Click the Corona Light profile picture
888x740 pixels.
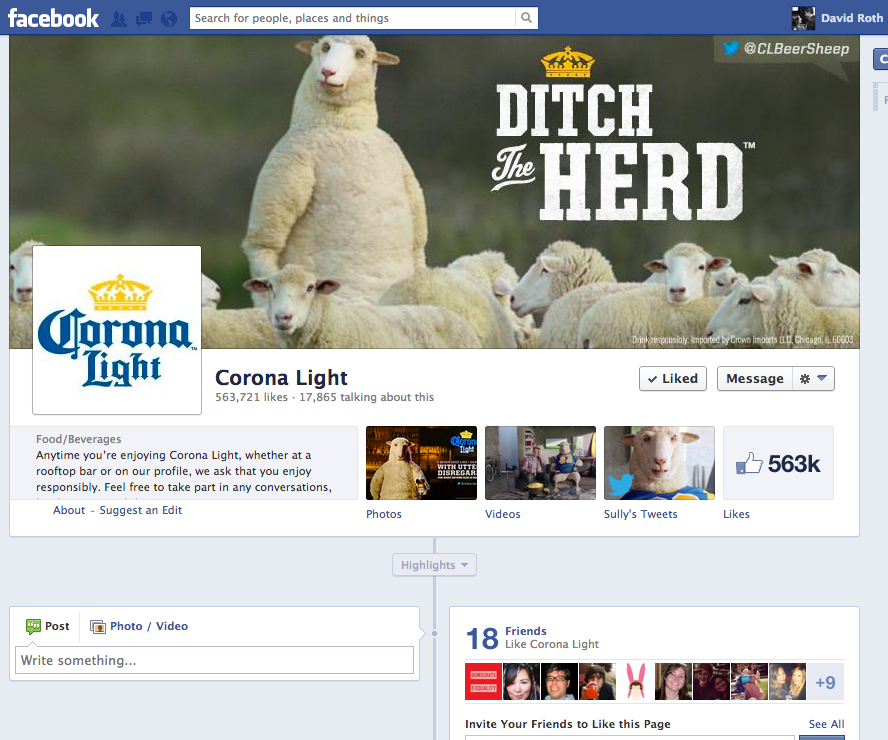[x=117, y=330]
